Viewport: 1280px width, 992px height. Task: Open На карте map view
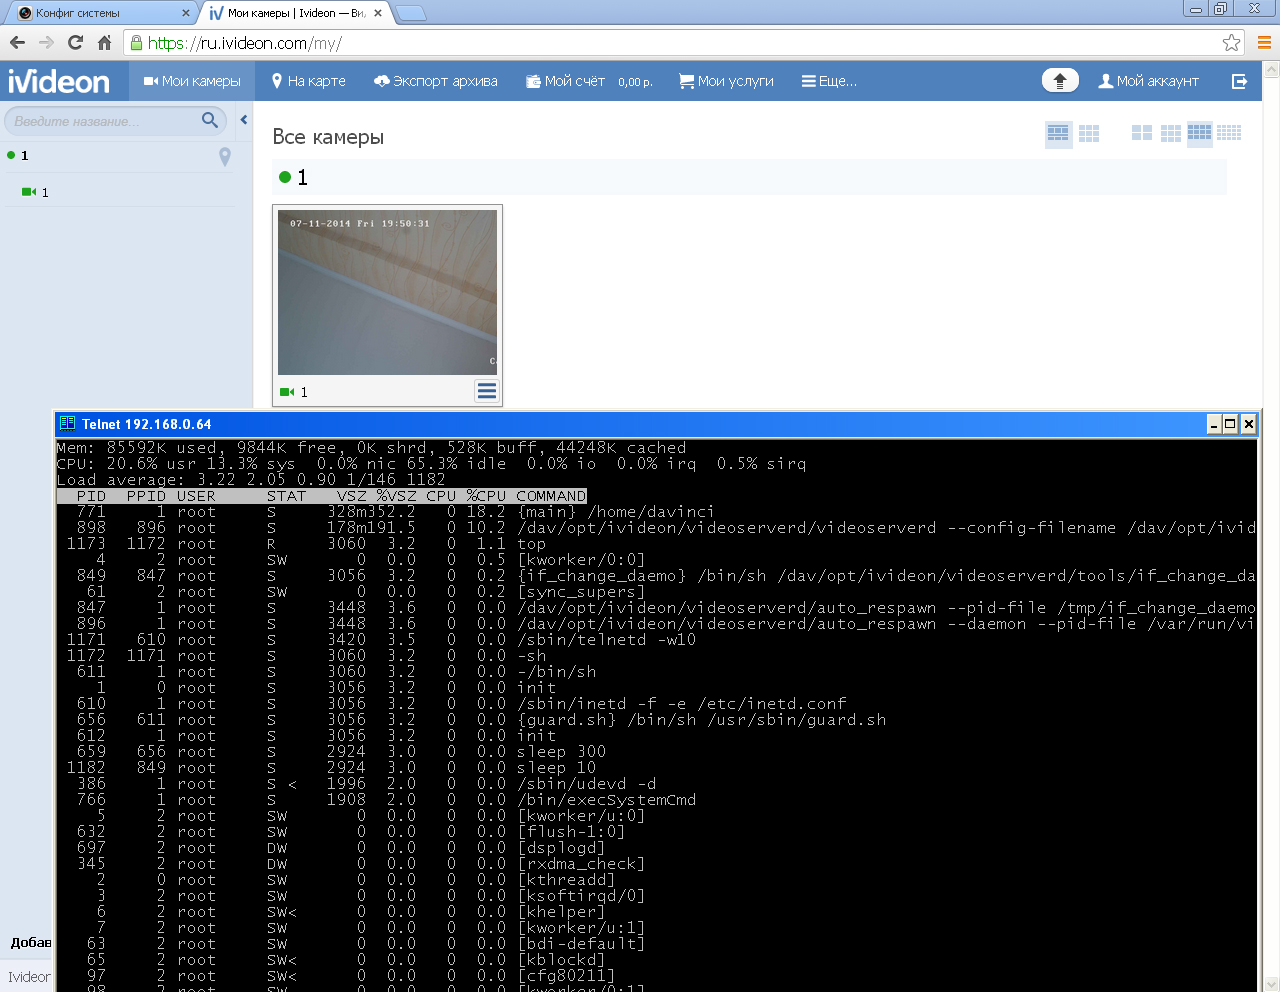(309, 81)
